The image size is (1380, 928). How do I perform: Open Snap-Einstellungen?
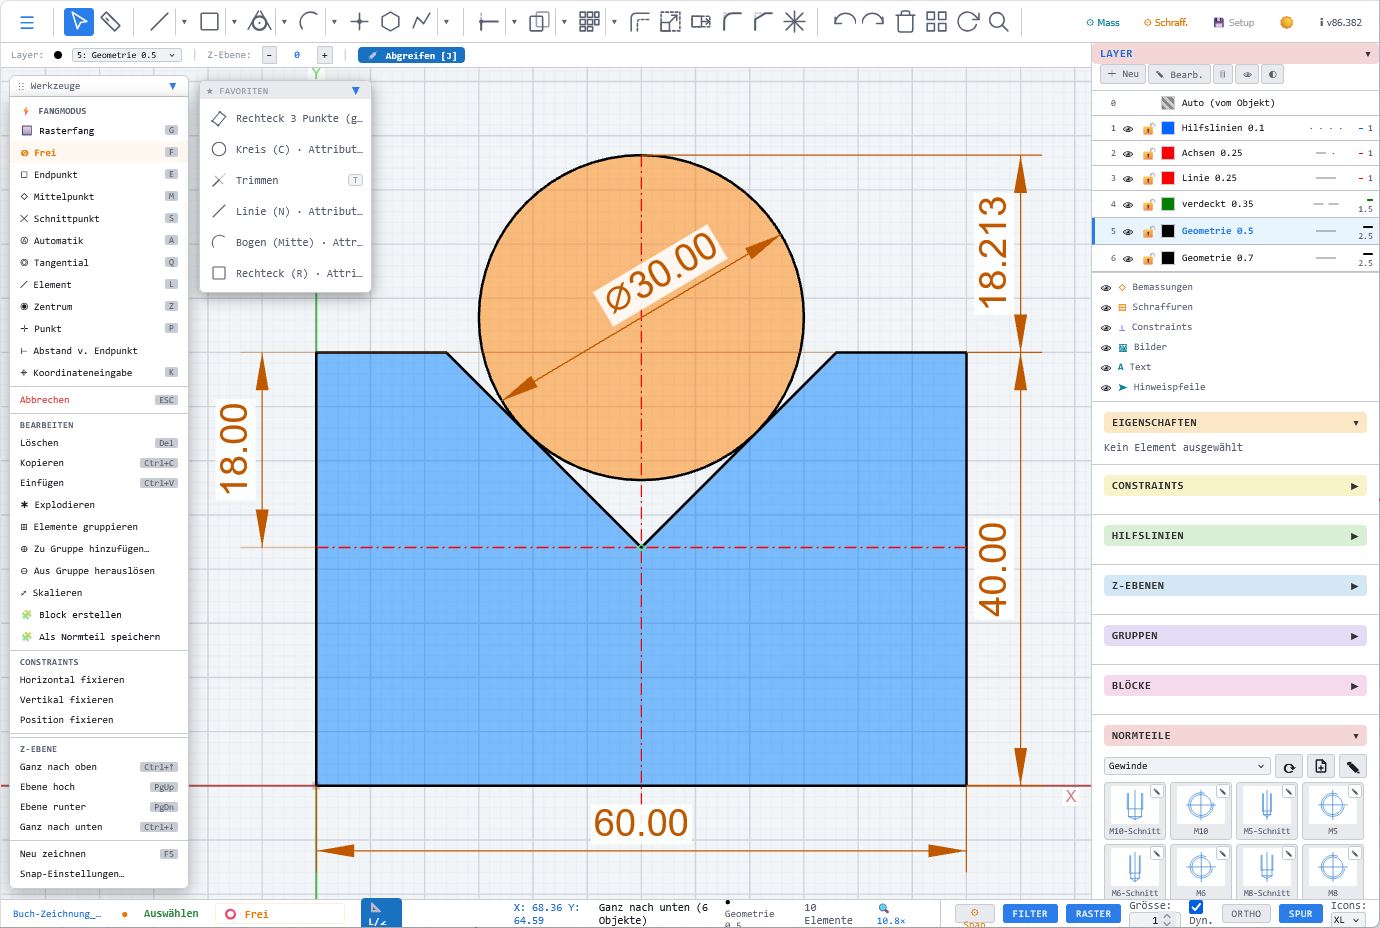click(x=99, y=874)
